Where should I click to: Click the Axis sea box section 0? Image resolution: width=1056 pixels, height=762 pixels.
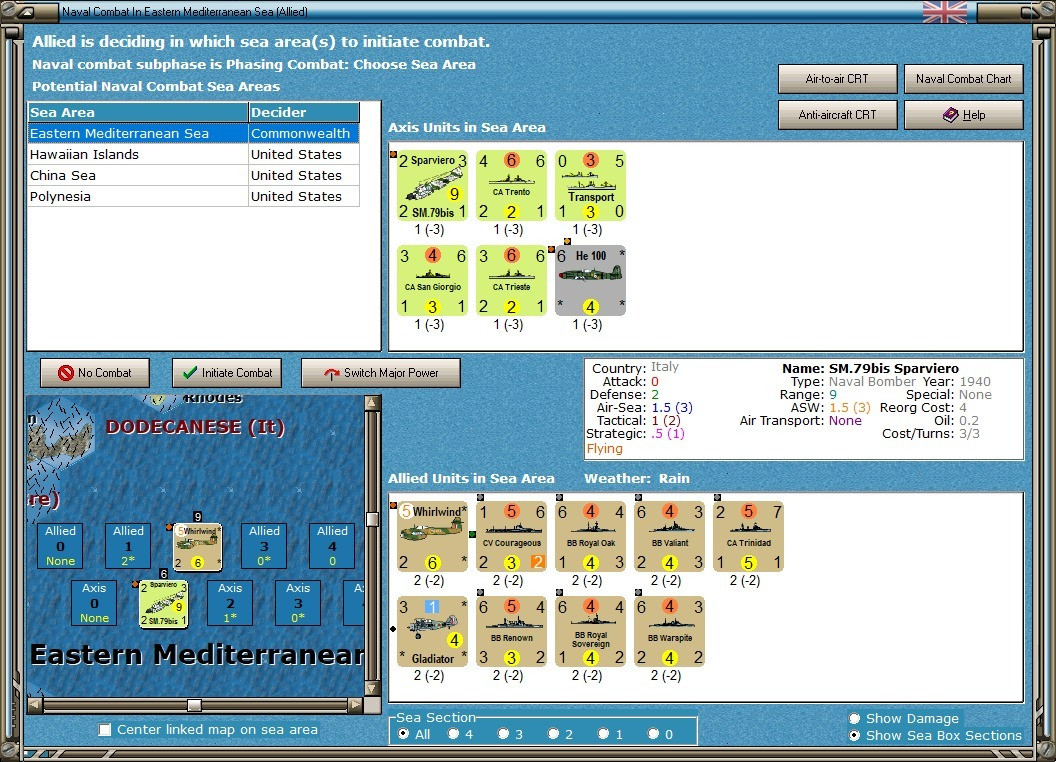coord(94,603)
